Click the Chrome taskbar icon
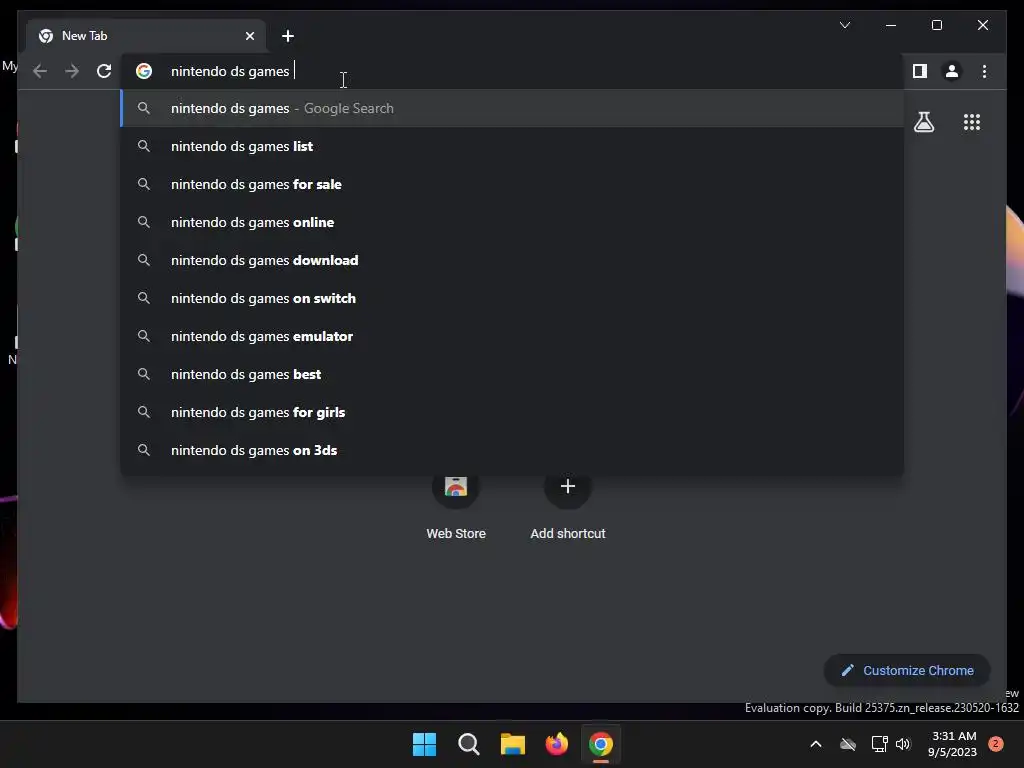Screen dimensions: 1024x768 tap(600, 744)
